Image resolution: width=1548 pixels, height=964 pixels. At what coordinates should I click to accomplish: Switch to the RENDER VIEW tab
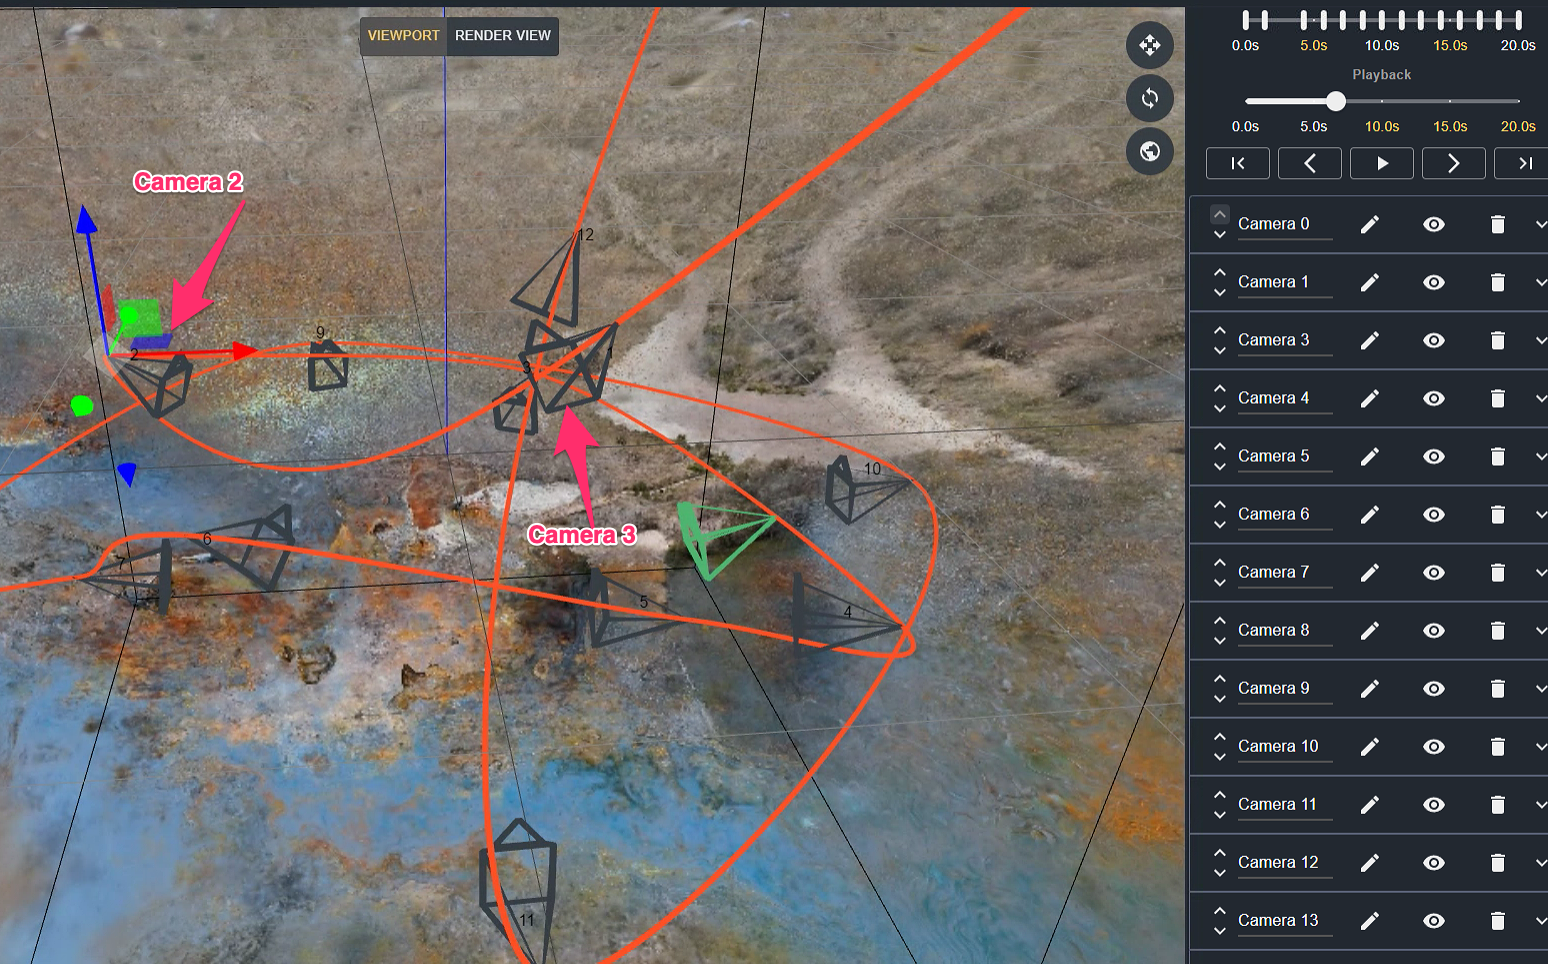tap(502, 36)
